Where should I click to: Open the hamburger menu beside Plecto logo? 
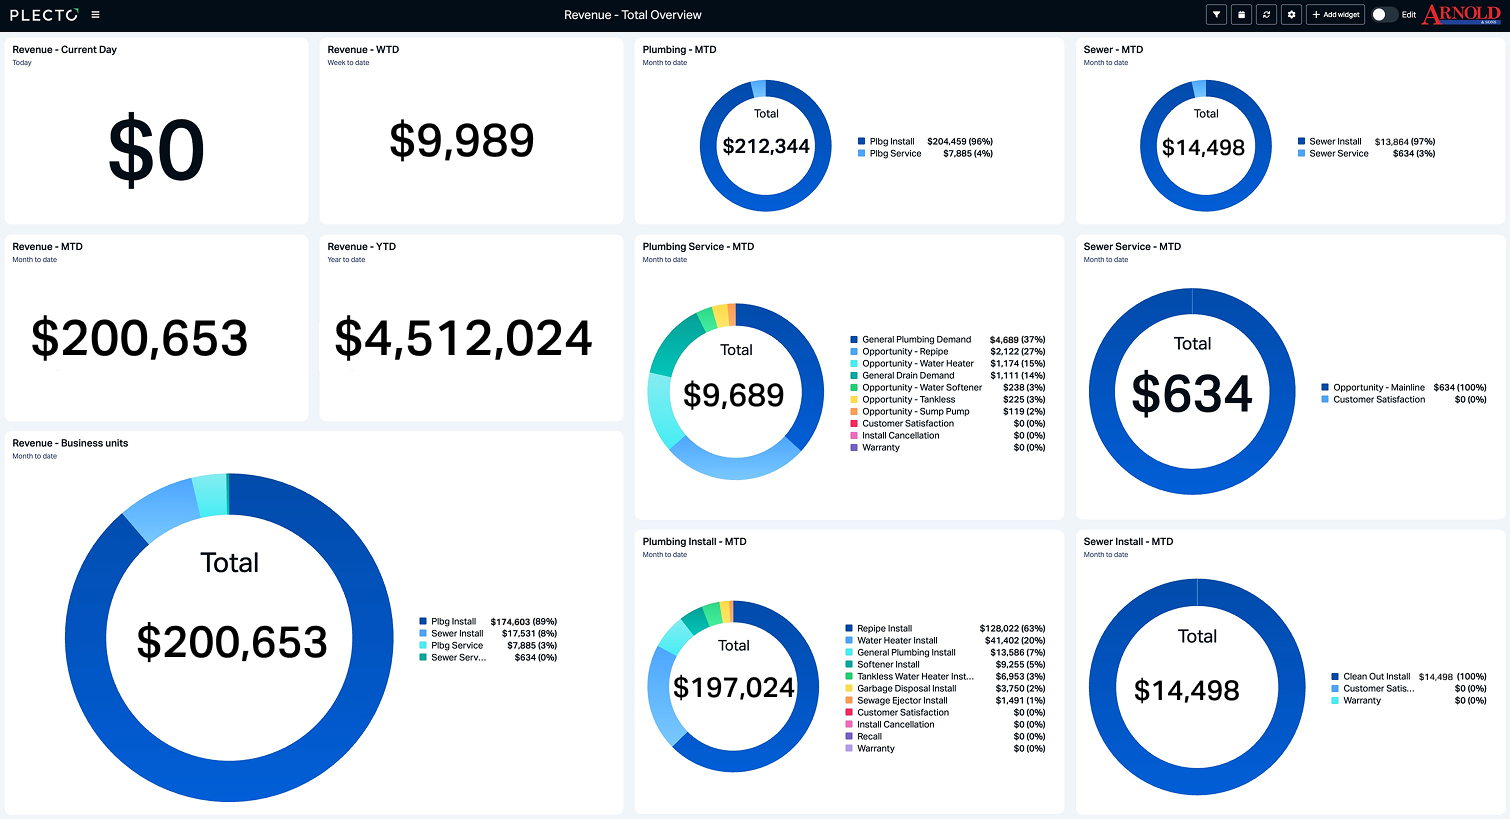[x=95, y=15]
